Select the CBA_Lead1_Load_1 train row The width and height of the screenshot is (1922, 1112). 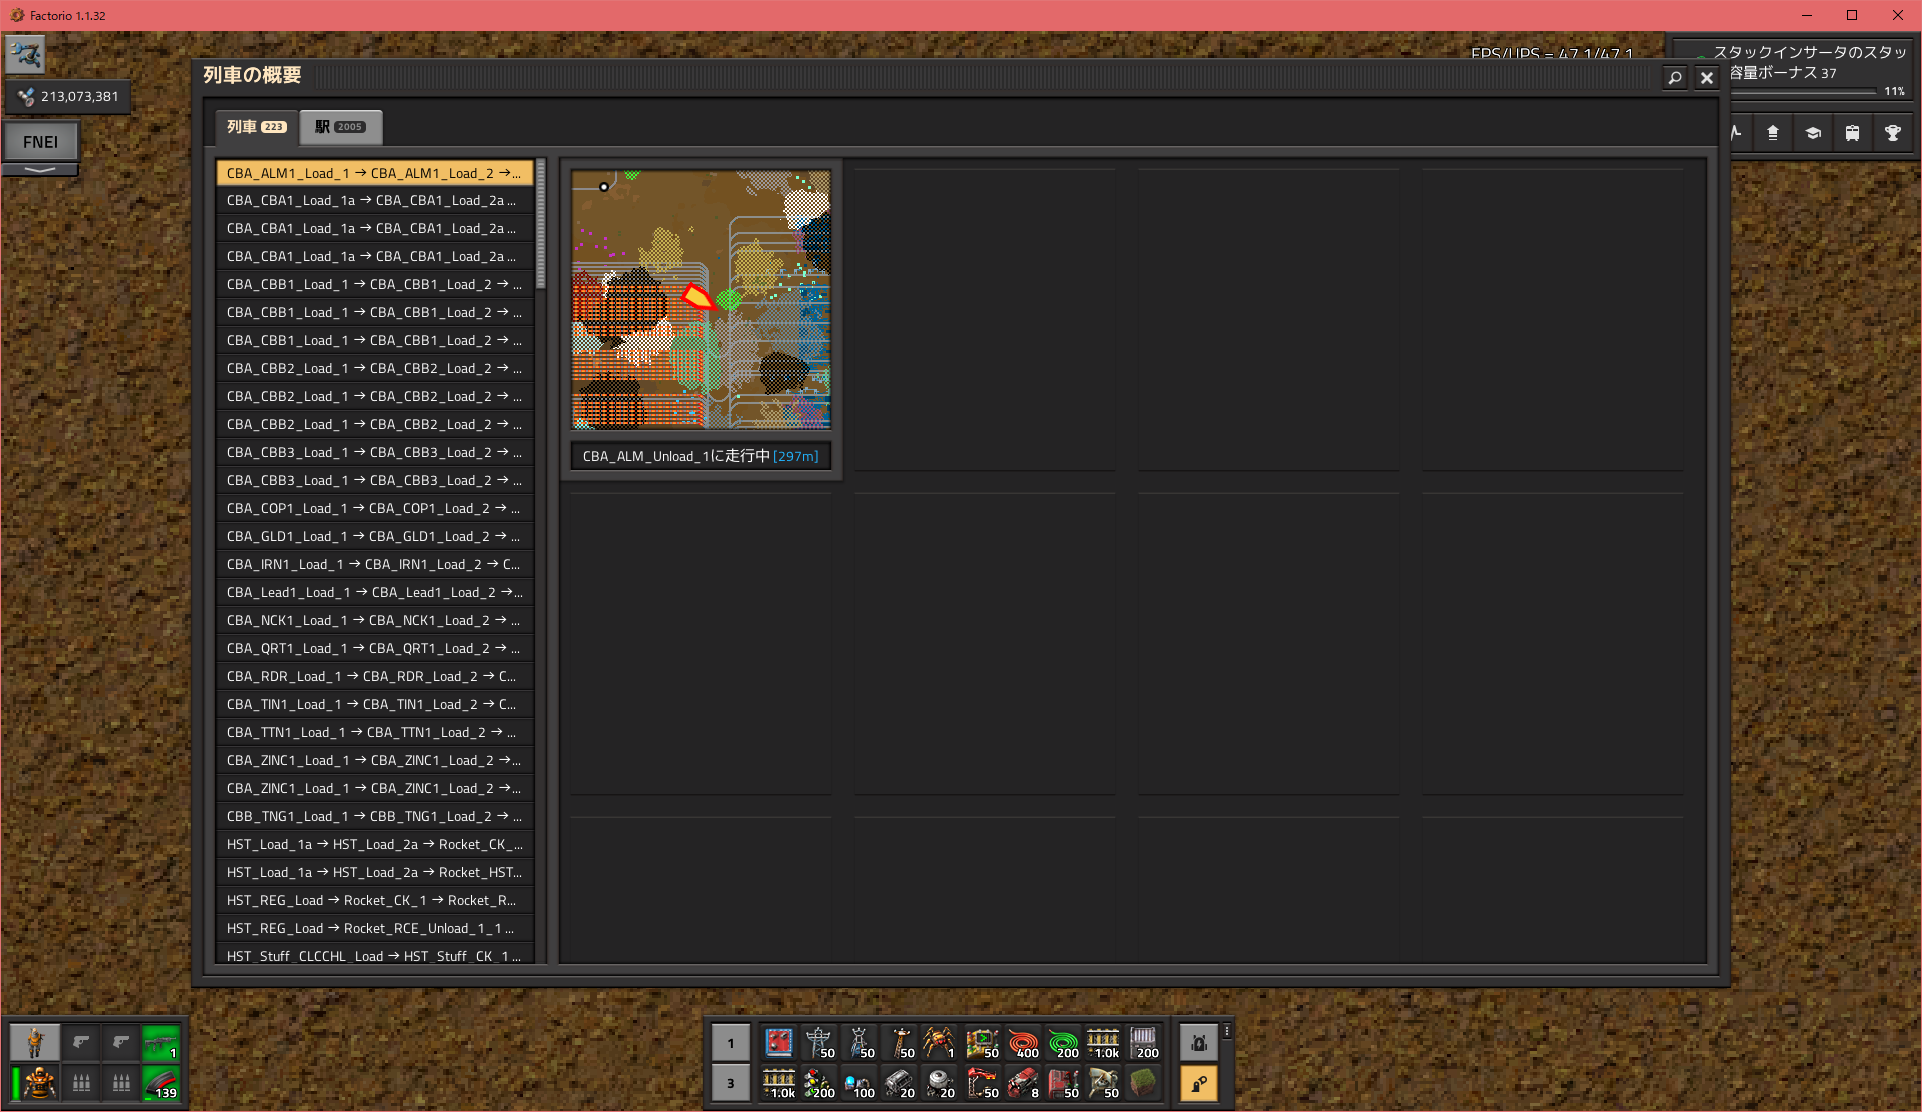(375, 593)
